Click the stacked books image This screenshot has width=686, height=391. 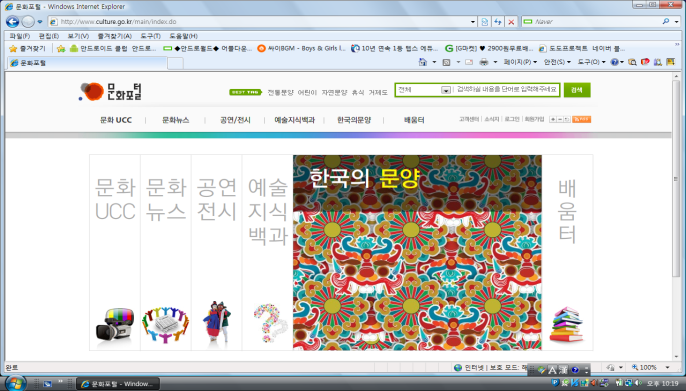[567, 325]
